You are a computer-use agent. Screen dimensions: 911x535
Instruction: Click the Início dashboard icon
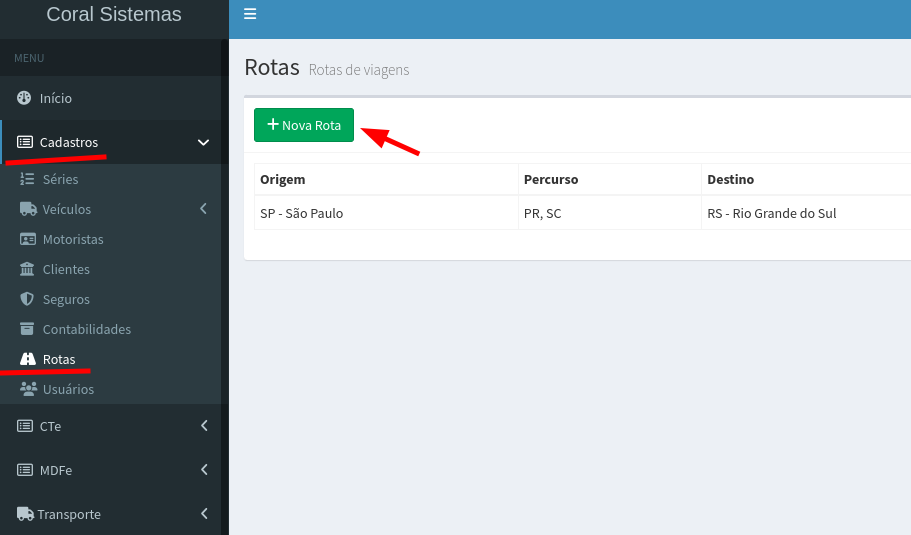tap(24, 98)
